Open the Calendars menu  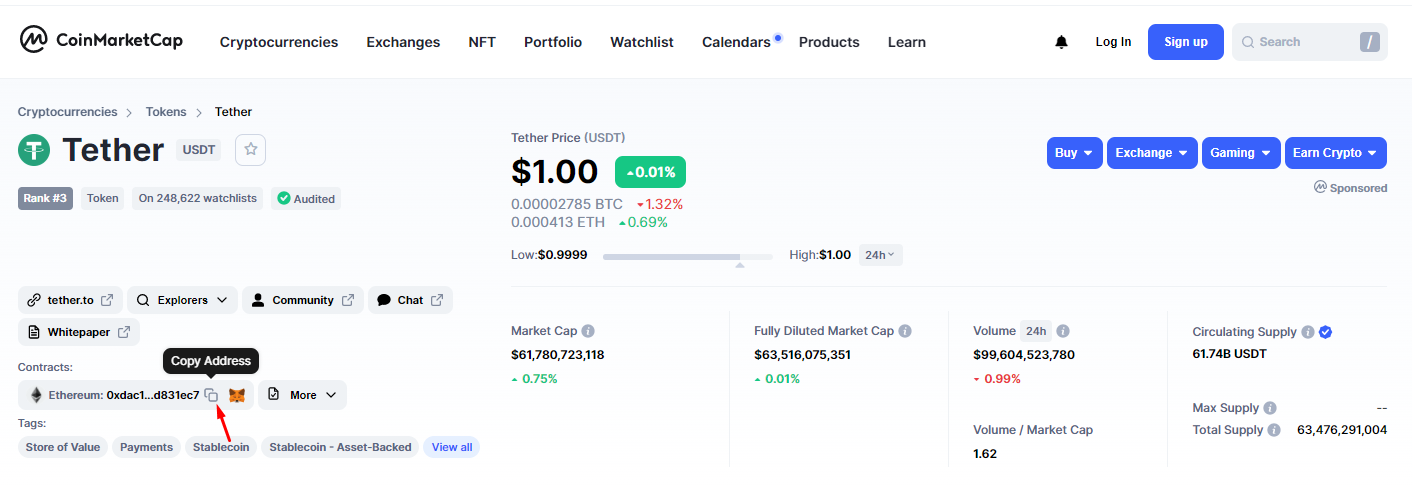click(x=736, y=42)
